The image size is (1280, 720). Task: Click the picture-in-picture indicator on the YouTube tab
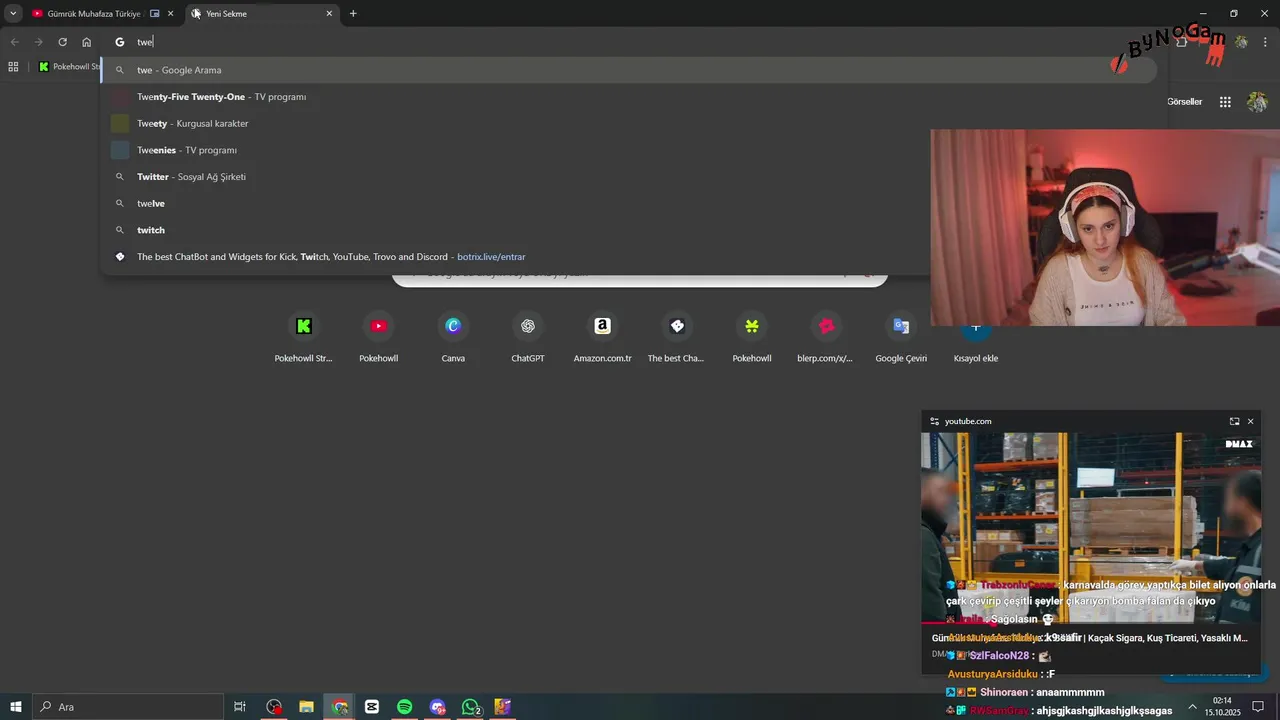coord(154,14)
